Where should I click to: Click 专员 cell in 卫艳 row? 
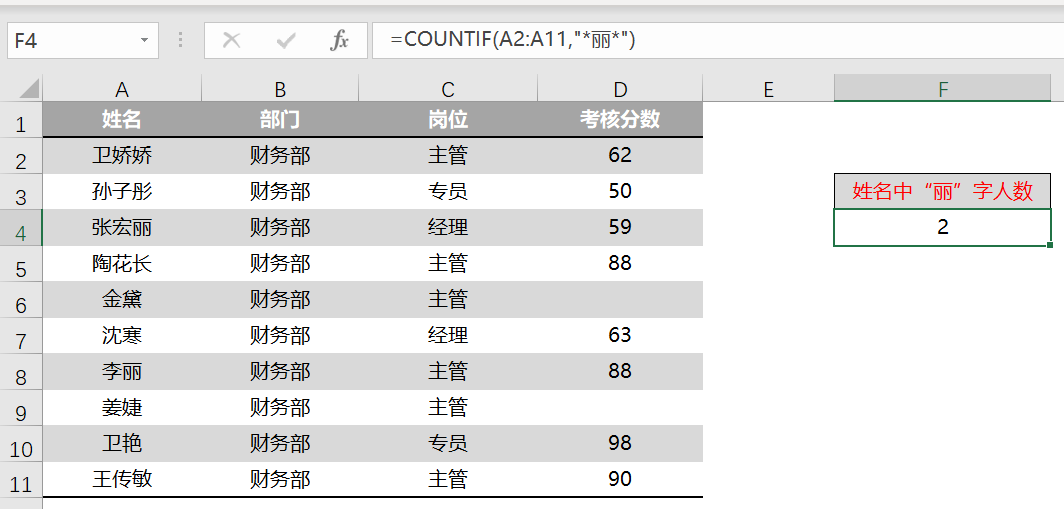pos(448,443)
